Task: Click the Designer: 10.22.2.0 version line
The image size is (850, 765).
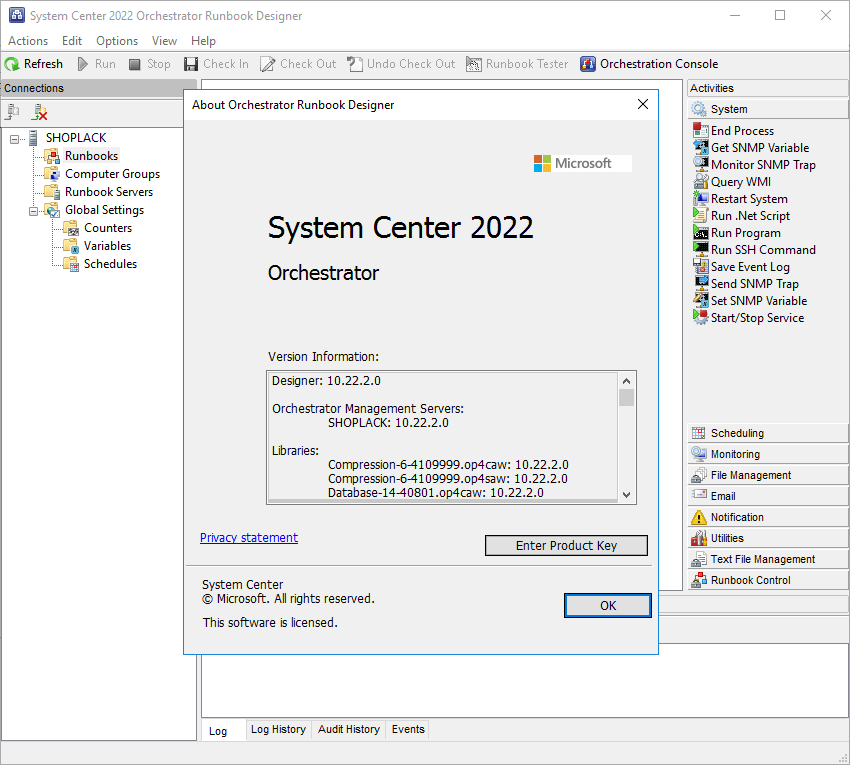Action: [326, 381]
